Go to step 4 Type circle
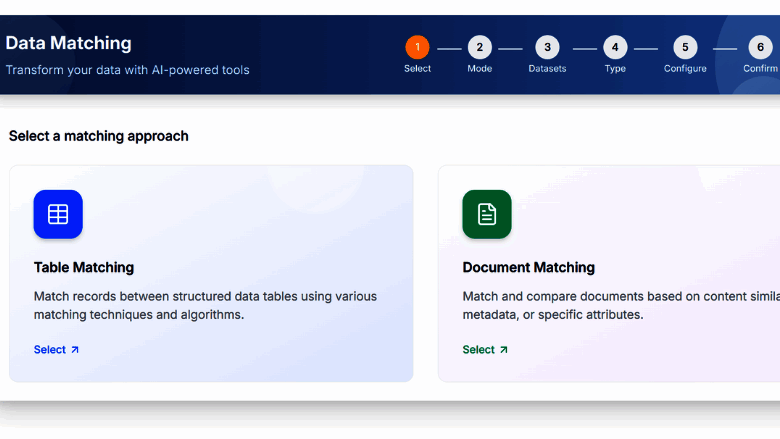Viewport: 780px width, 439px height. [x=615, y=47]
